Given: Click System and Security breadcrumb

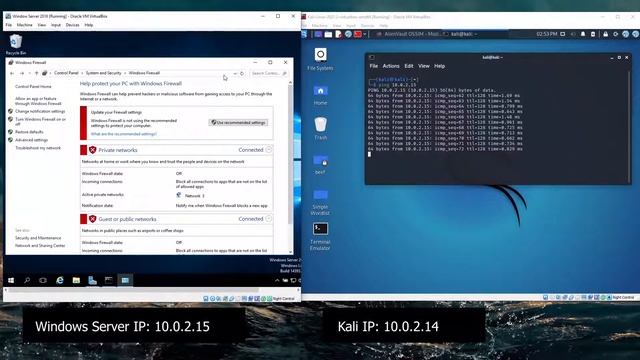Looking at the screenshot, I should 103,73.
